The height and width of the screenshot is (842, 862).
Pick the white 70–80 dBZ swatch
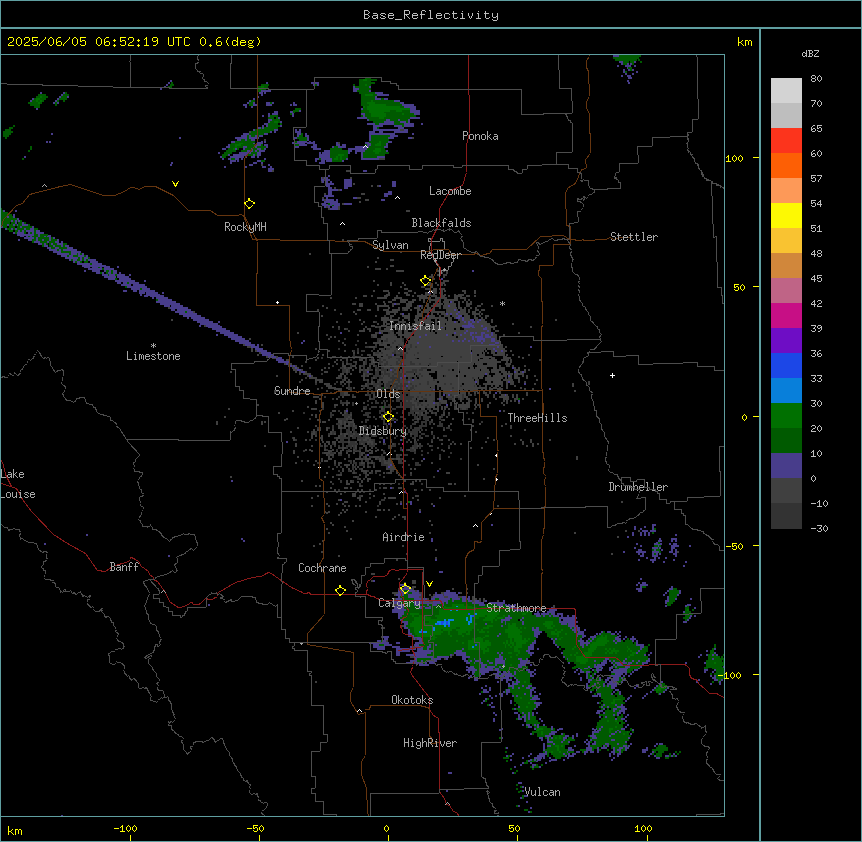(x=786, y=91)
